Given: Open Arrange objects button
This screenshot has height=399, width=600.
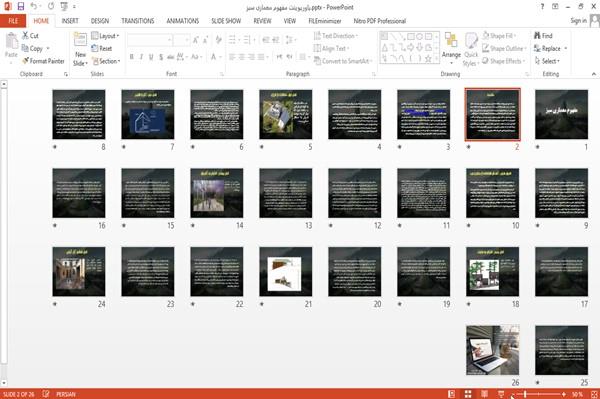Looking at the screenshot, I should click(x=451, y=47).
